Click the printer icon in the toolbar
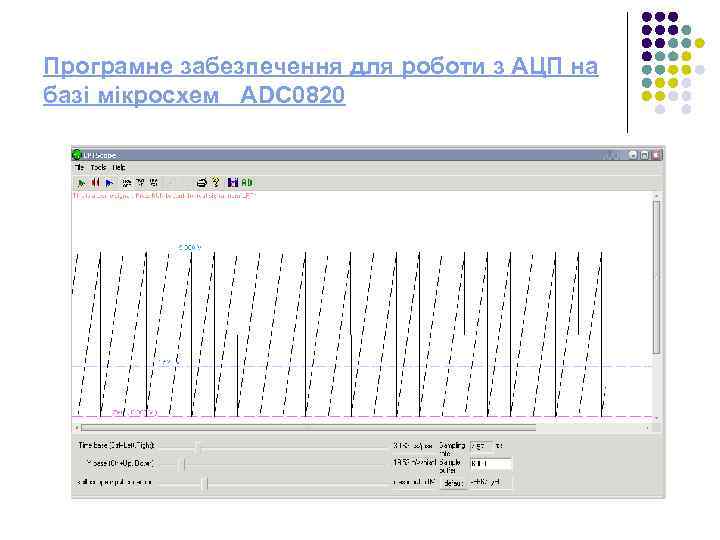Image resolution: width=720 pixels, height=540 pixels. pos(201,183)
